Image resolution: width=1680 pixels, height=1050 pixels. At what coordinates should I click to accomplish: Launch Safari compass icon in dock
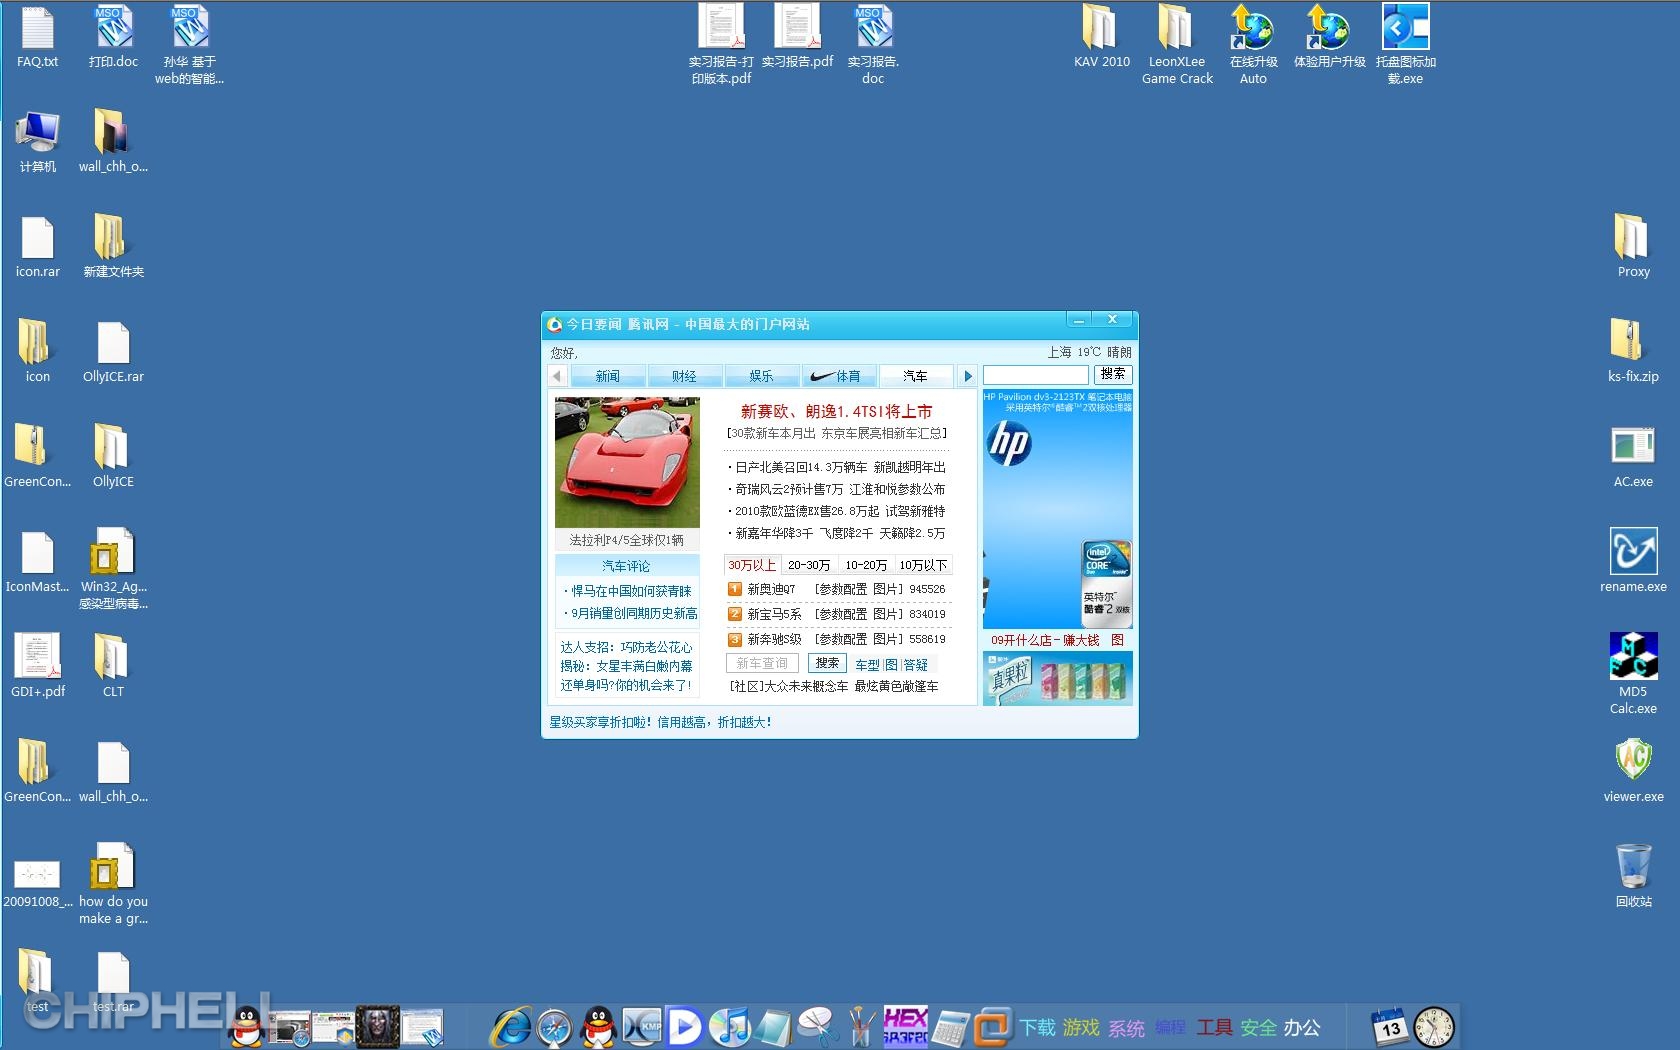(554, 1027)
